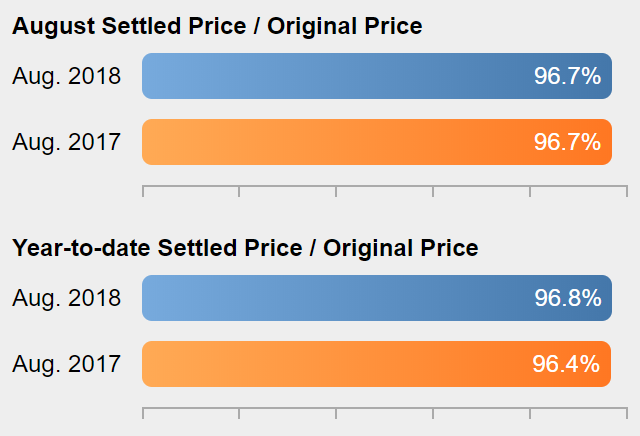The height and width of the screenshot is (436, 640).
Task: Click the axis line under the August chart
Action: coord(385,186)
